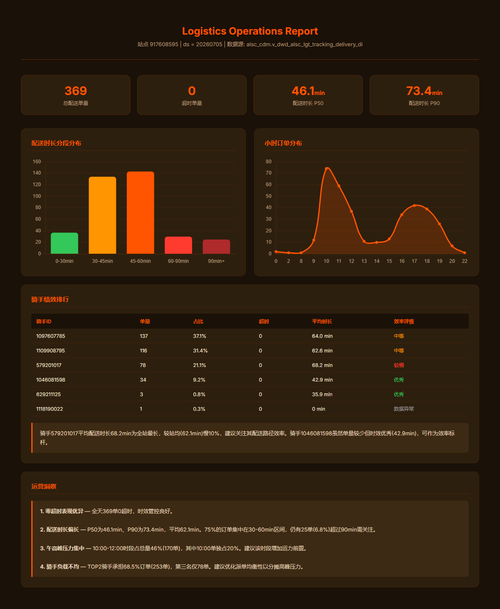
Task: Click the 37.1% share cell
Action: point(200,336)
